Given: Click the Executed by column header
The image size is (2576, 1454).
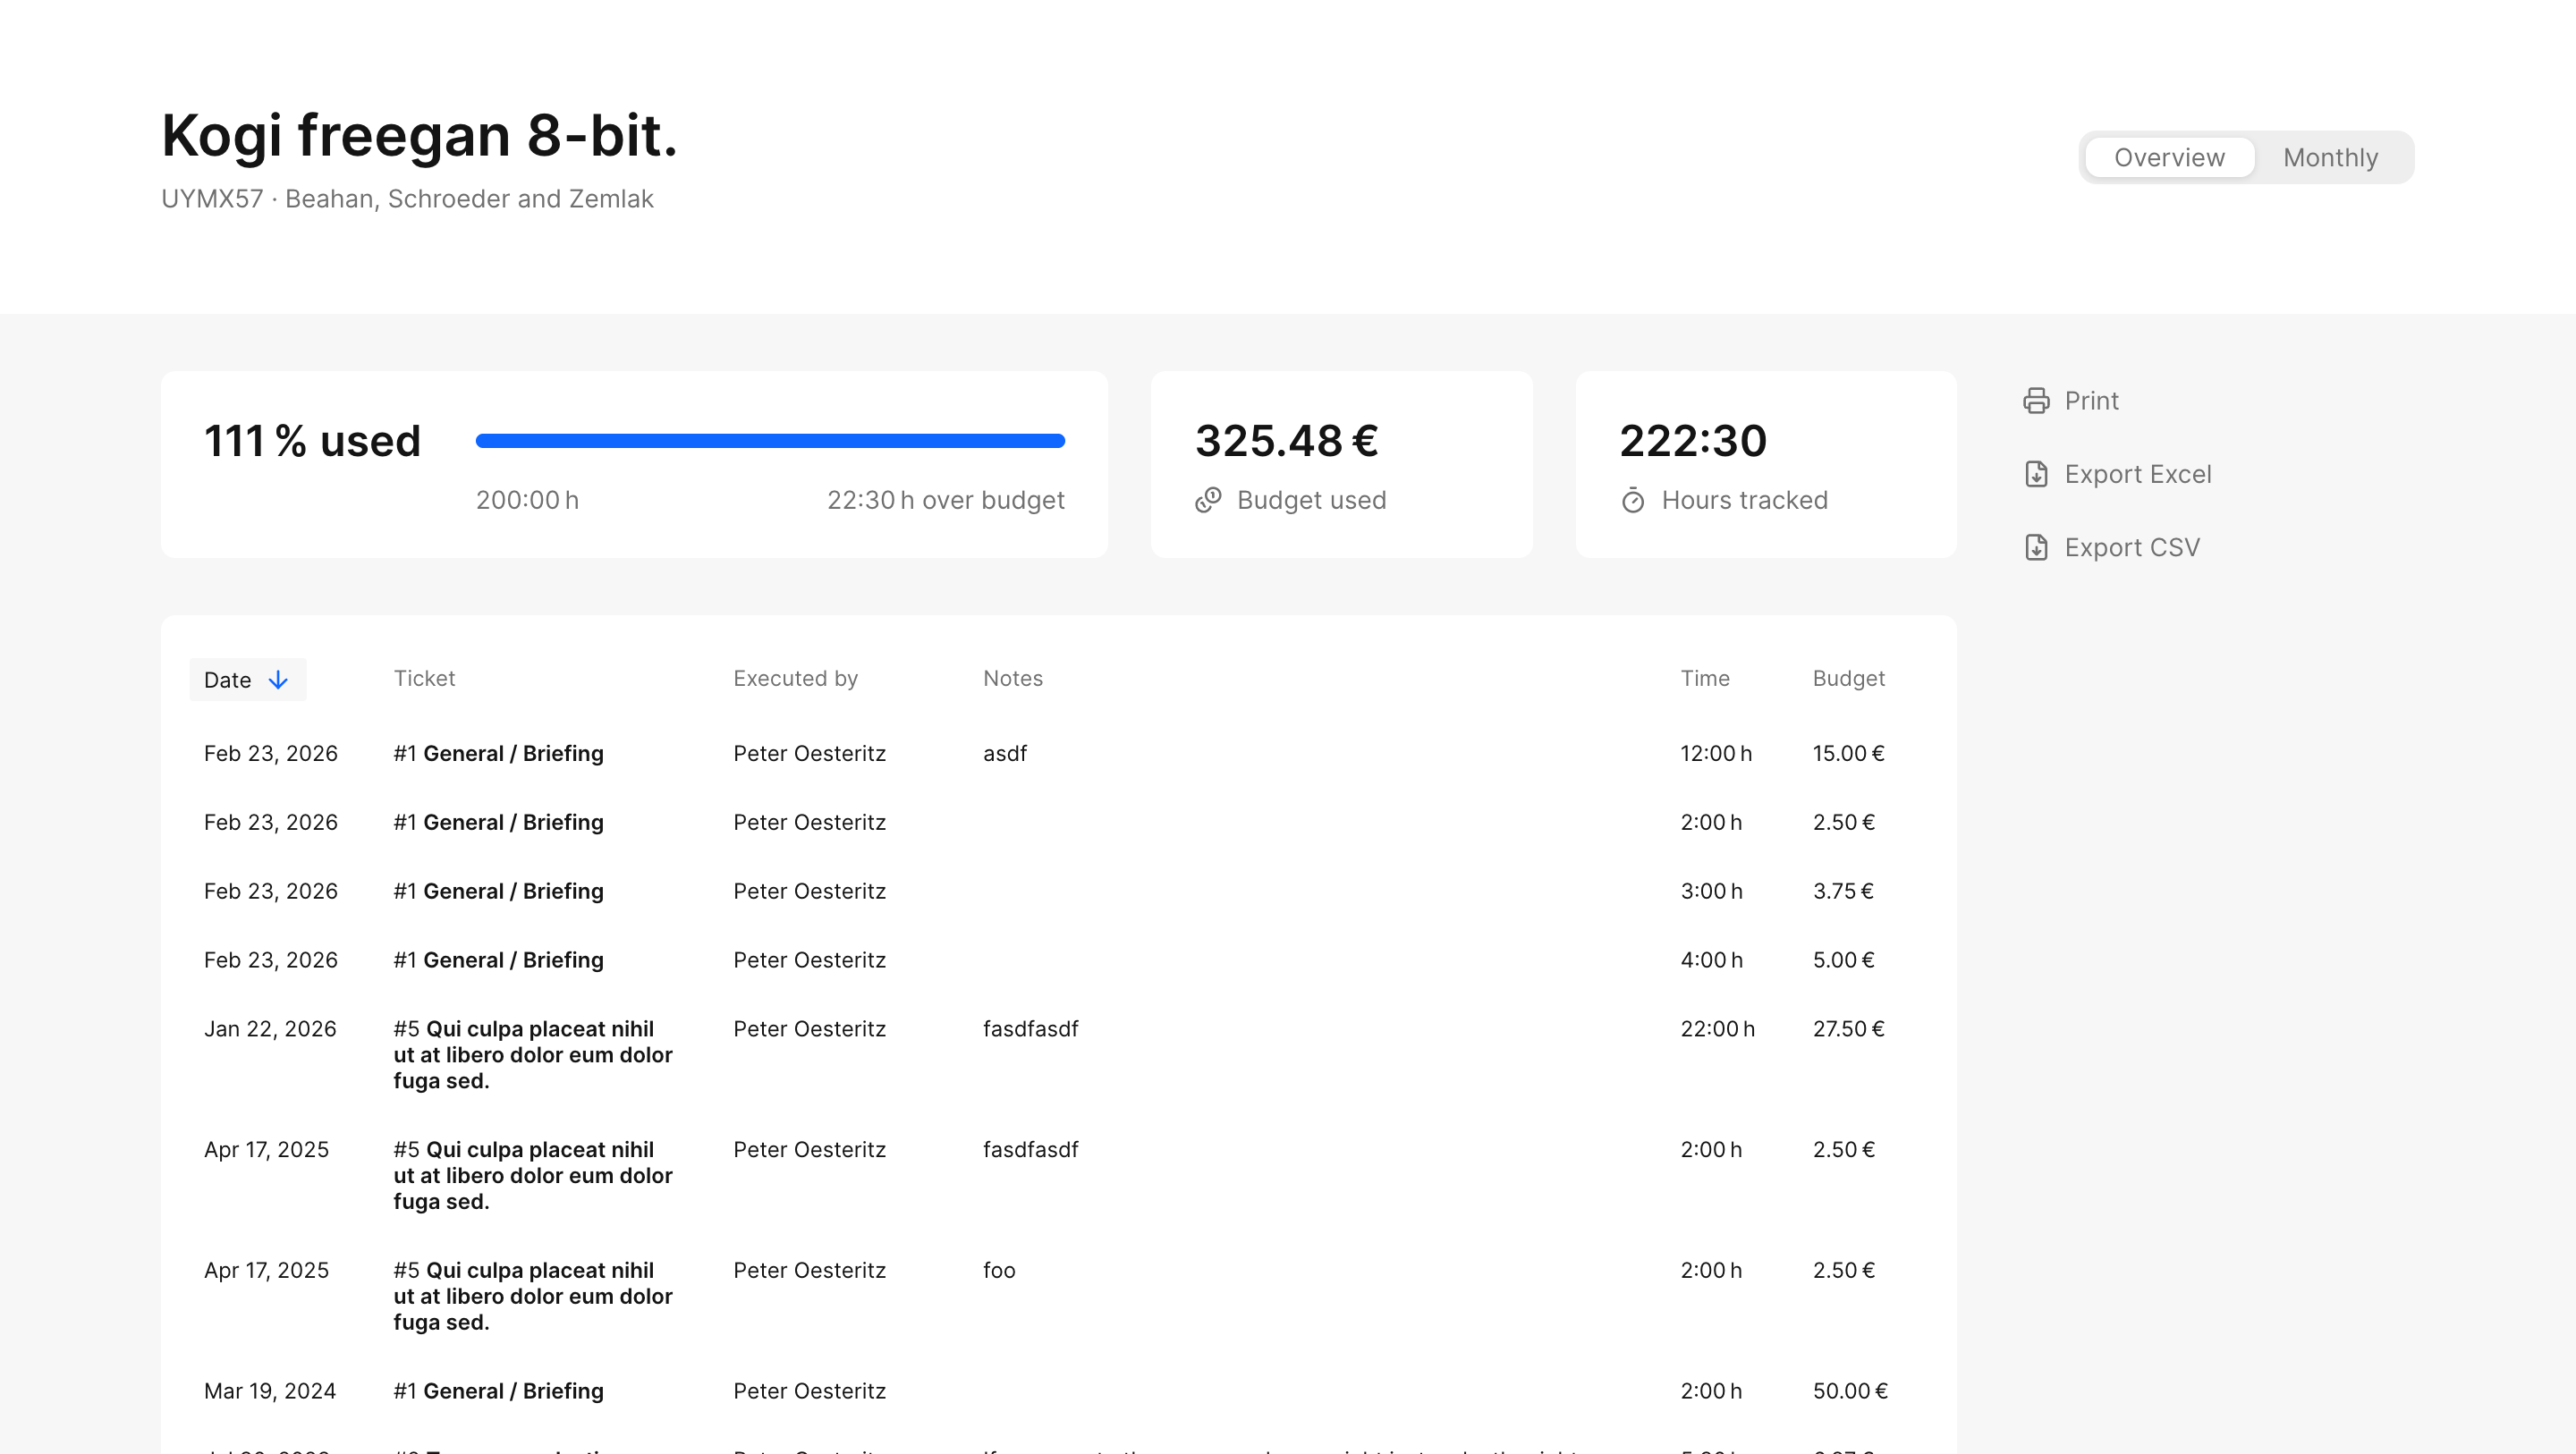Looking at the screenshot, I should point(795,678).
